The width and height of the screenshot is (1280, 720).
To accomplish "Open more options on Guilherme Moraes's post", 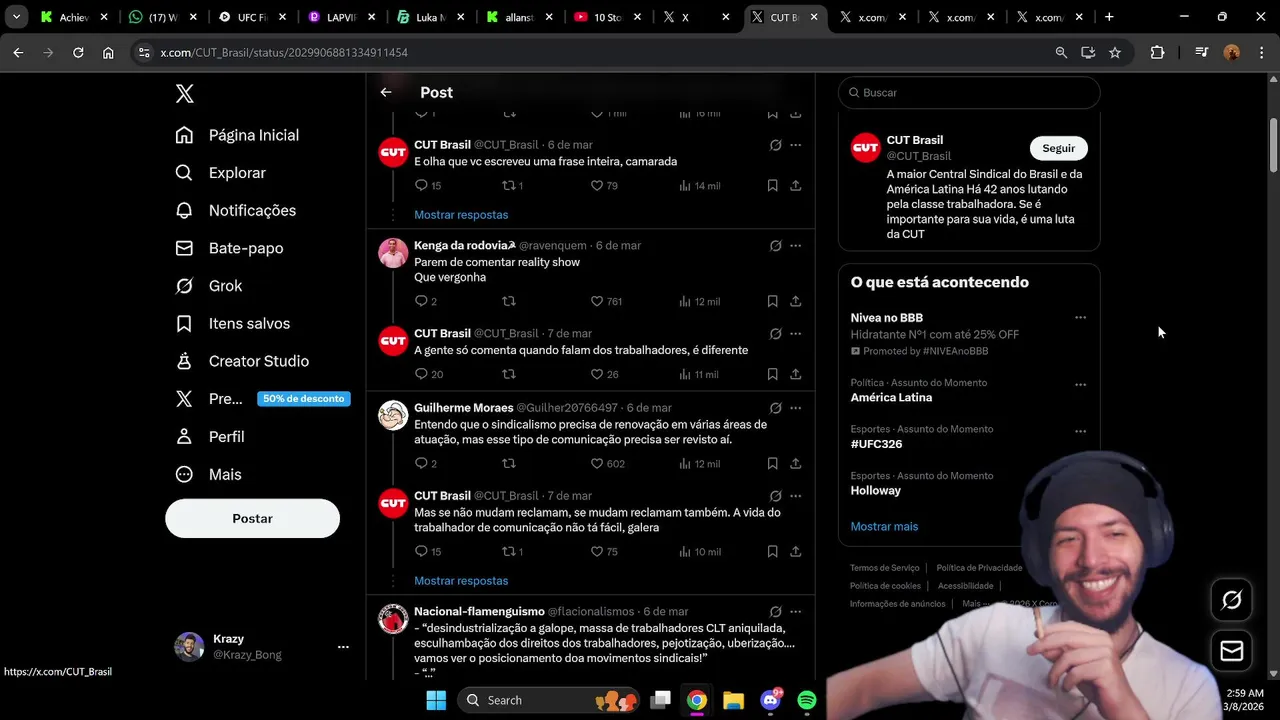I will coord(796,408).
